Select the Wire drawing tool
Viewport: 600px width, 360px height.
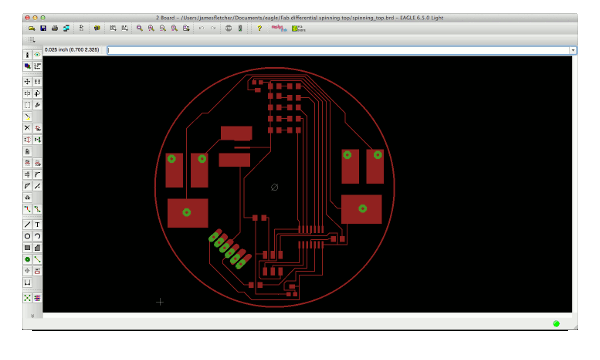coord(27,225)
